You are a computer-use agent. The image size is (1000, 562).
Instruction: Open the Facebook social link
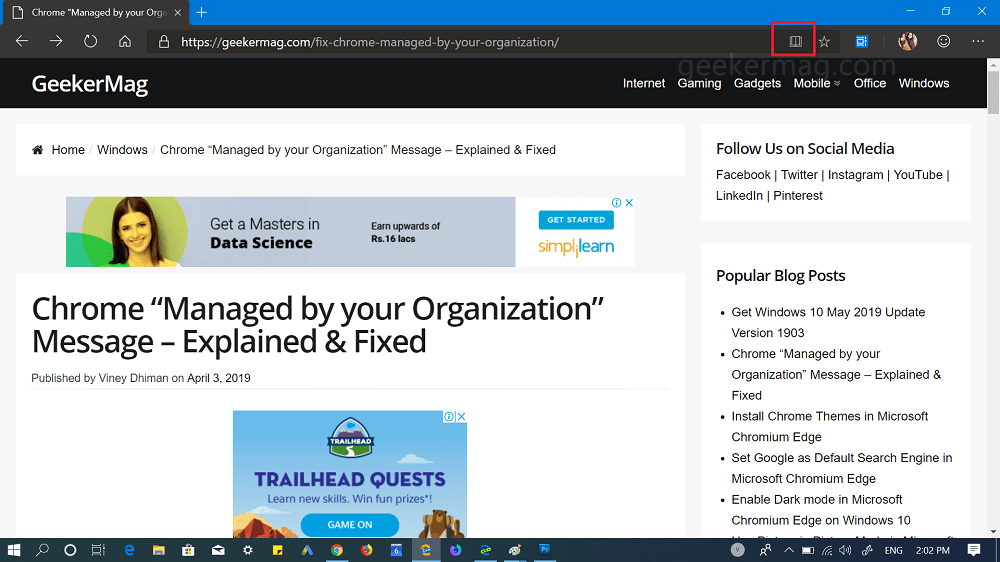[743, 175]
